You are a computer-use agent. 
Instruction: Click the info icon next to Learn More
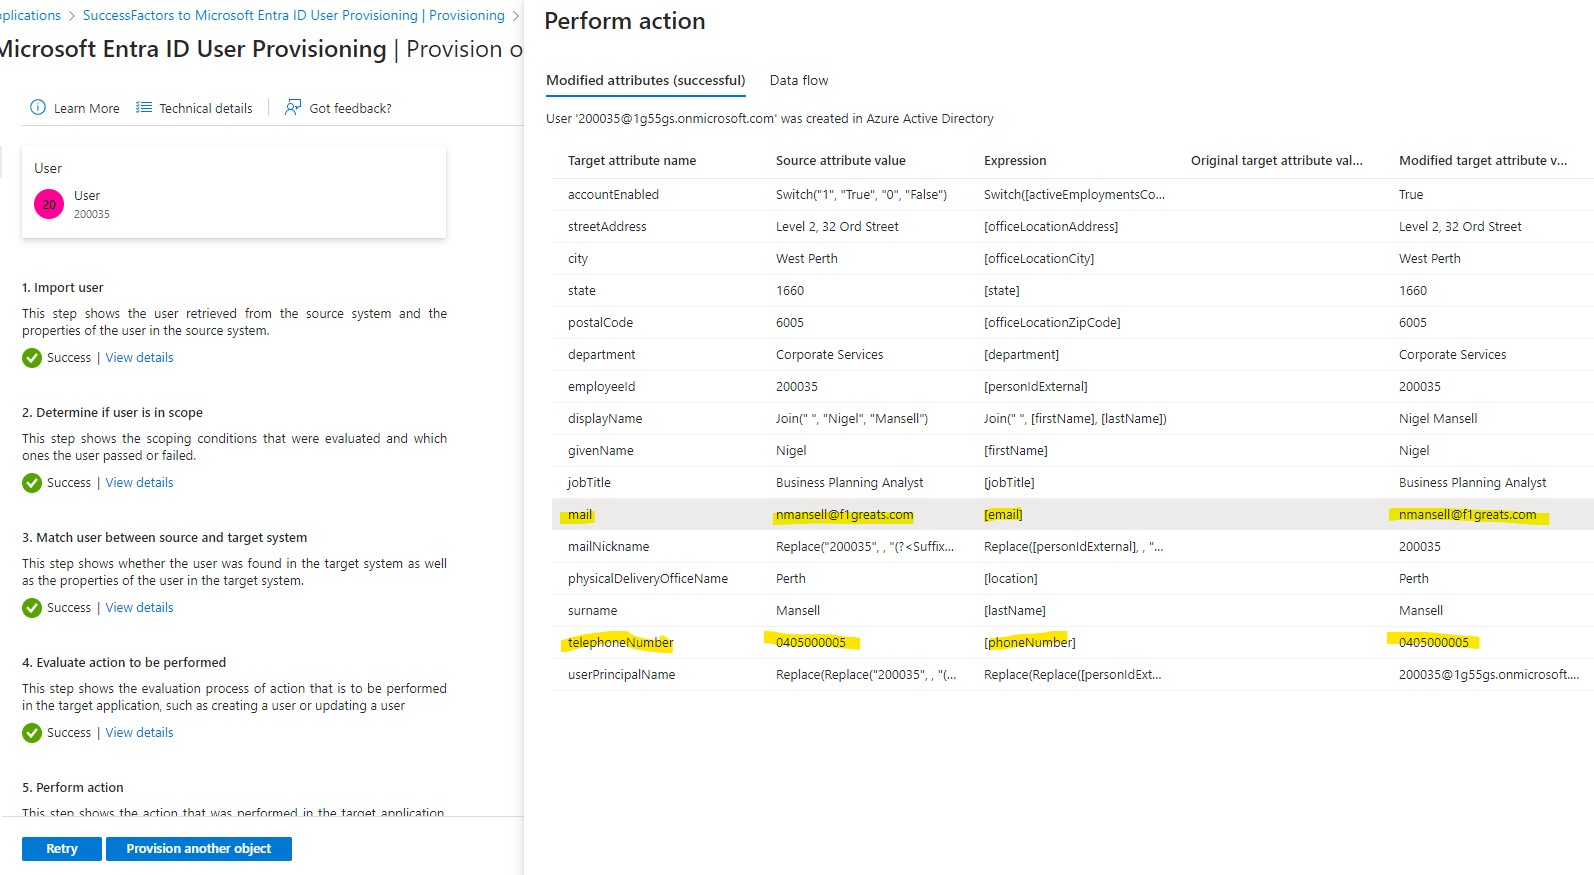(x=37, y=107)
